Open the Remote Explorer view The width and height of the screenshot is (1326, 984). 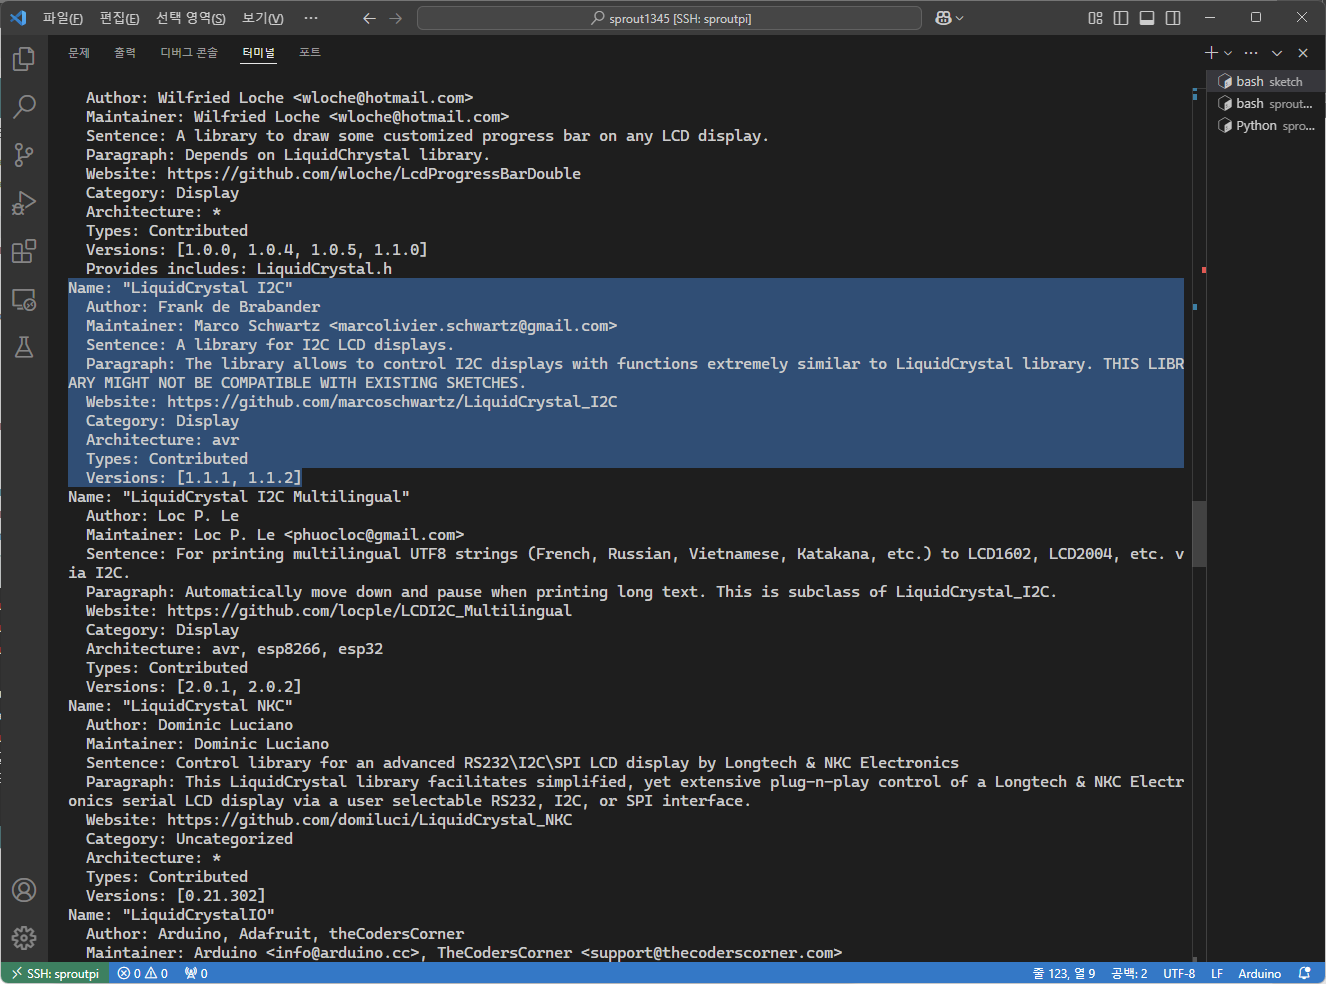24,299
